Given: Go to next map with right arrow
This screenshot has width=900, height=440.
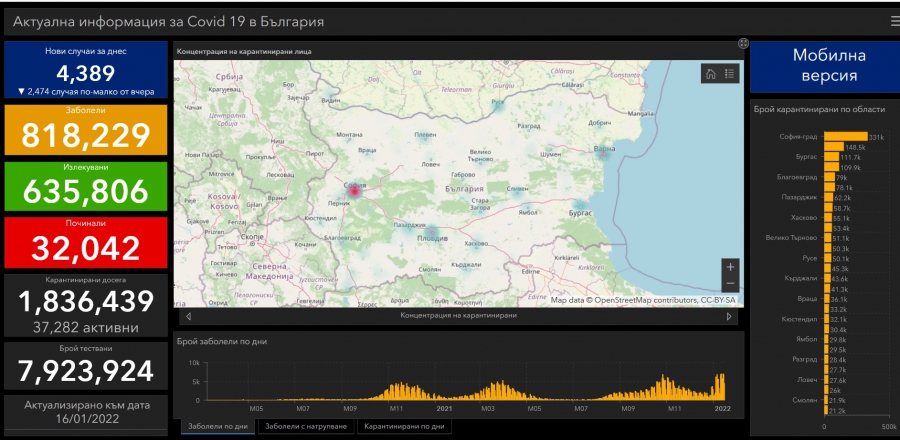Looking at the screenshot, I should tap(729, 316).
